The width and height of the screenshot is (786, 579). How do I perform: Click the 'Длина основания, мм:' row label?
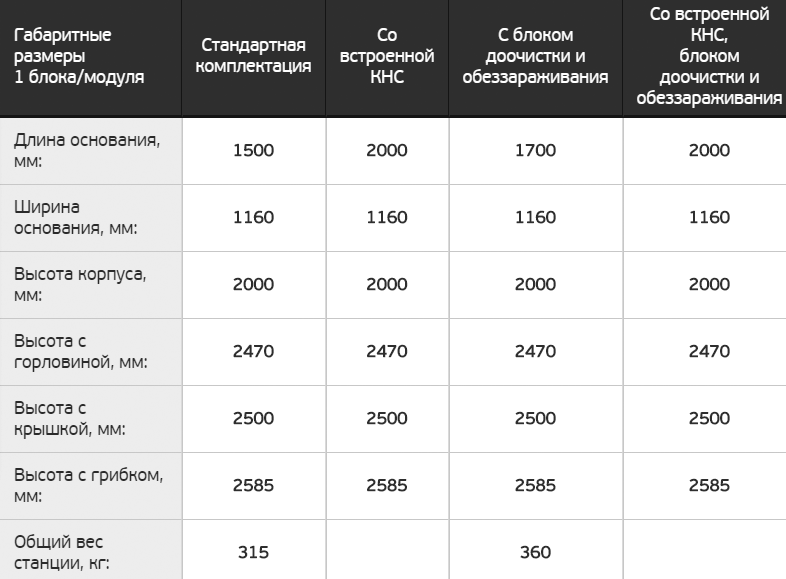86,150
